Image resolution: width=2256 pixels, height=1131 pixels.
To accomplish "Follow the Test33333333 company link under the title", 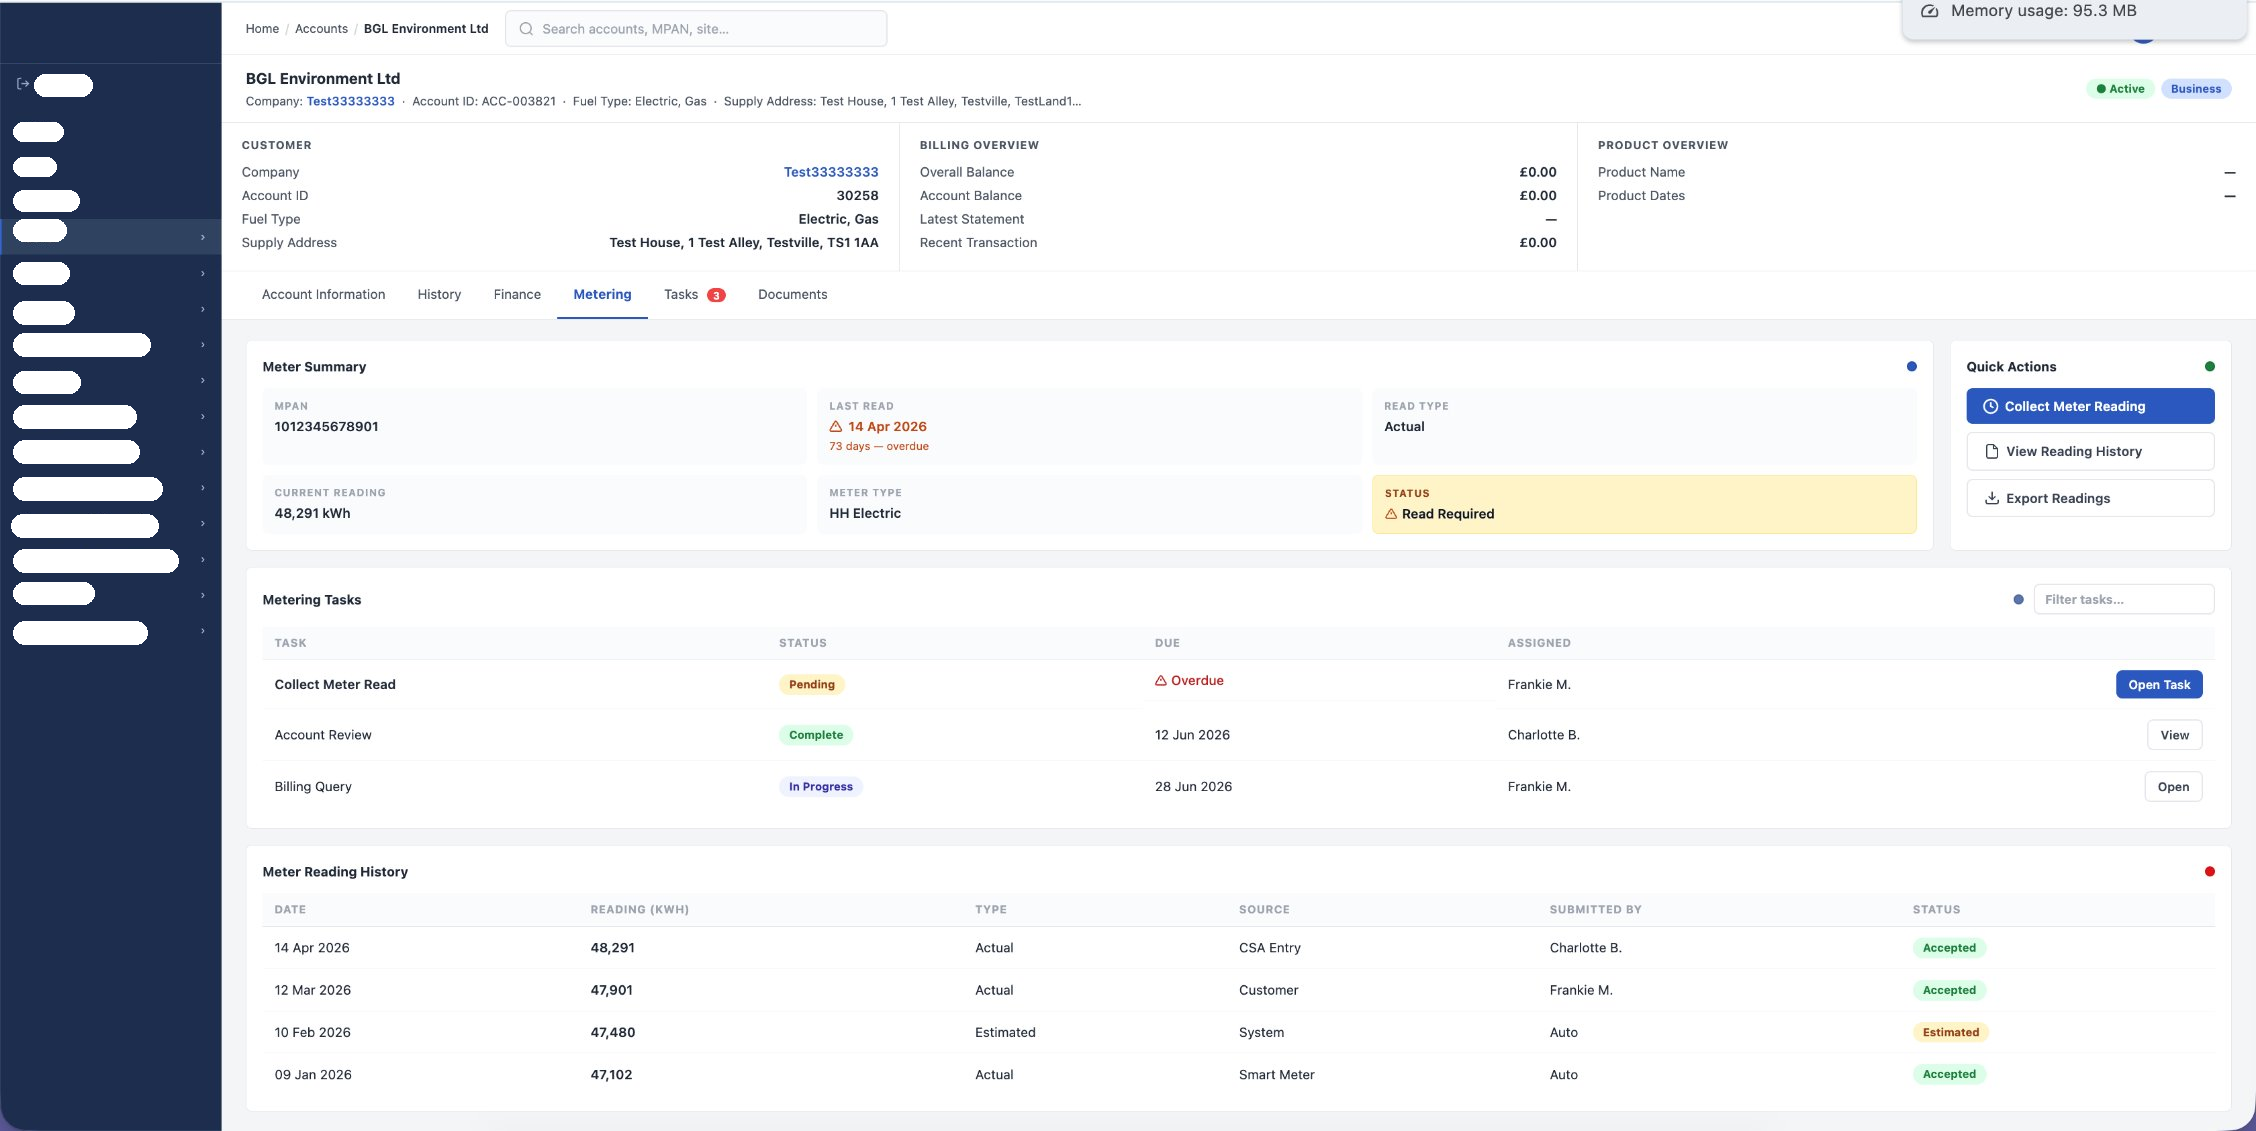I will [x=350, y=101].
